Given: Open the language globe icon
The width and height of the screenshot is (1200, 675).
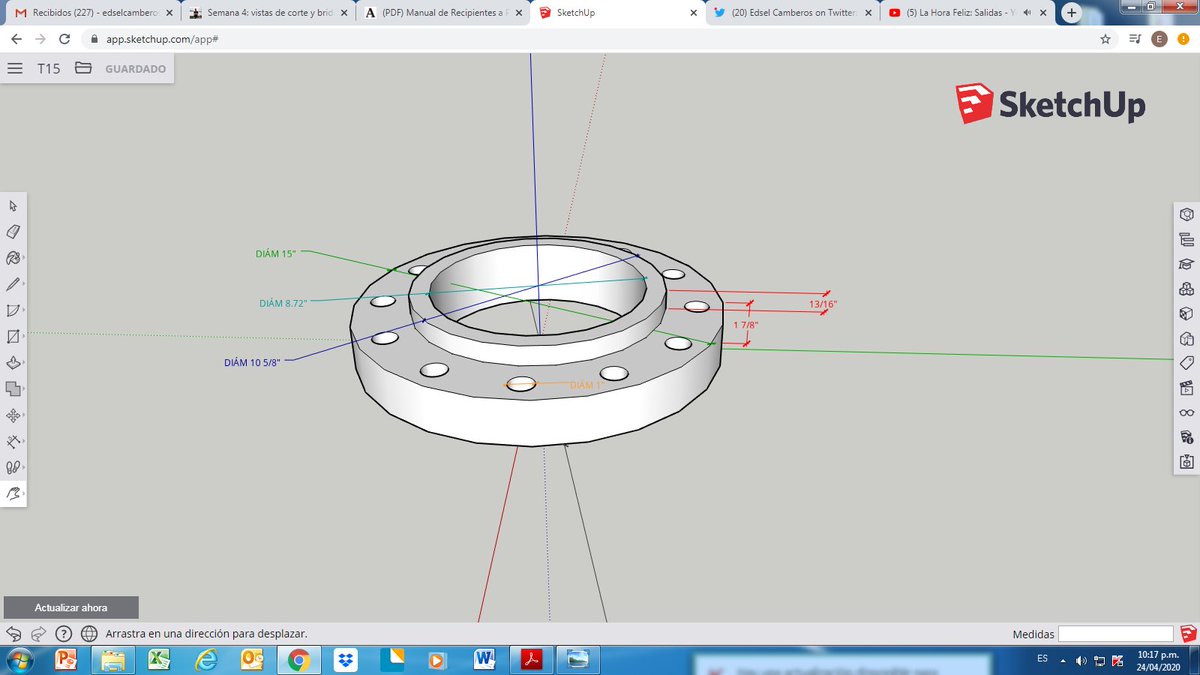Looking at the screenshot, I should pos(88,633).
